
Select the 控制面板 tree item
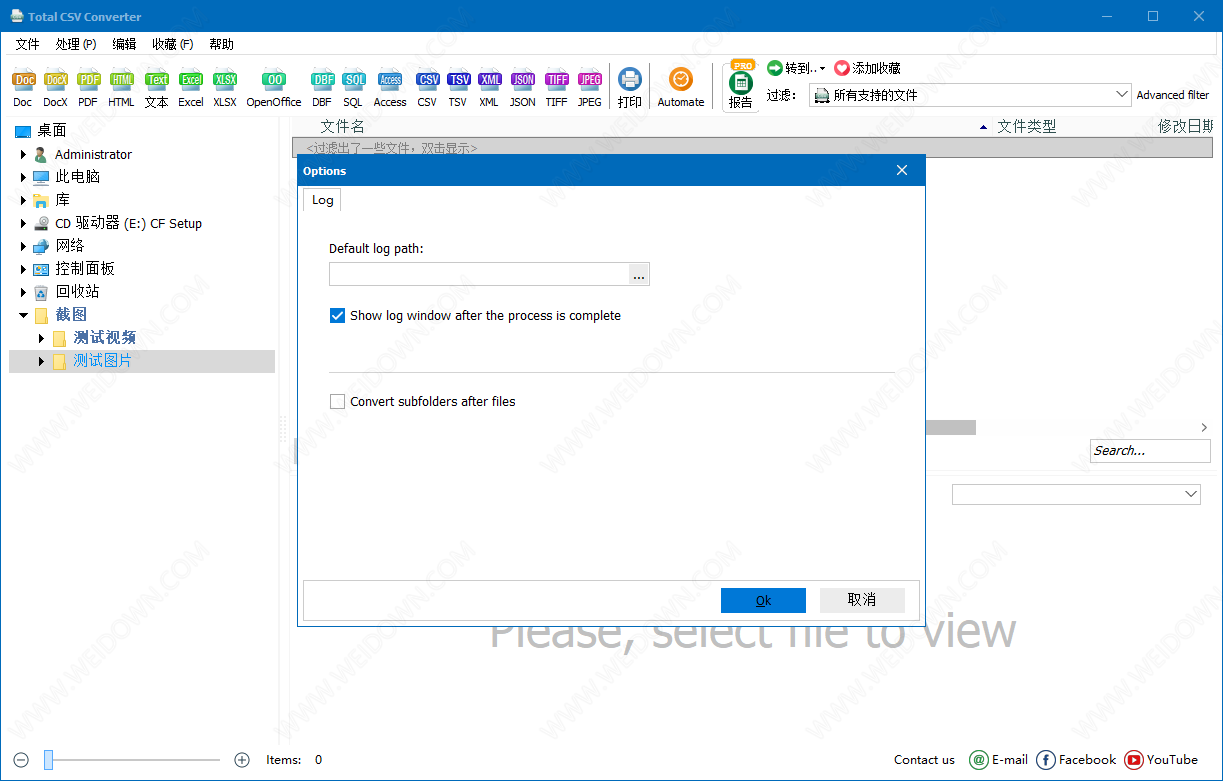click(x=85, y=269)
